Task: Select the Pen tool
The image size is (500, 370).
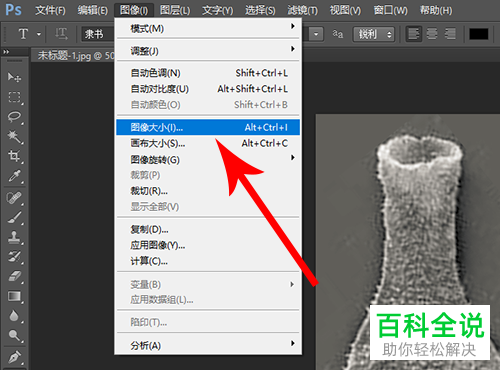Action: click(x=14, y=357)
